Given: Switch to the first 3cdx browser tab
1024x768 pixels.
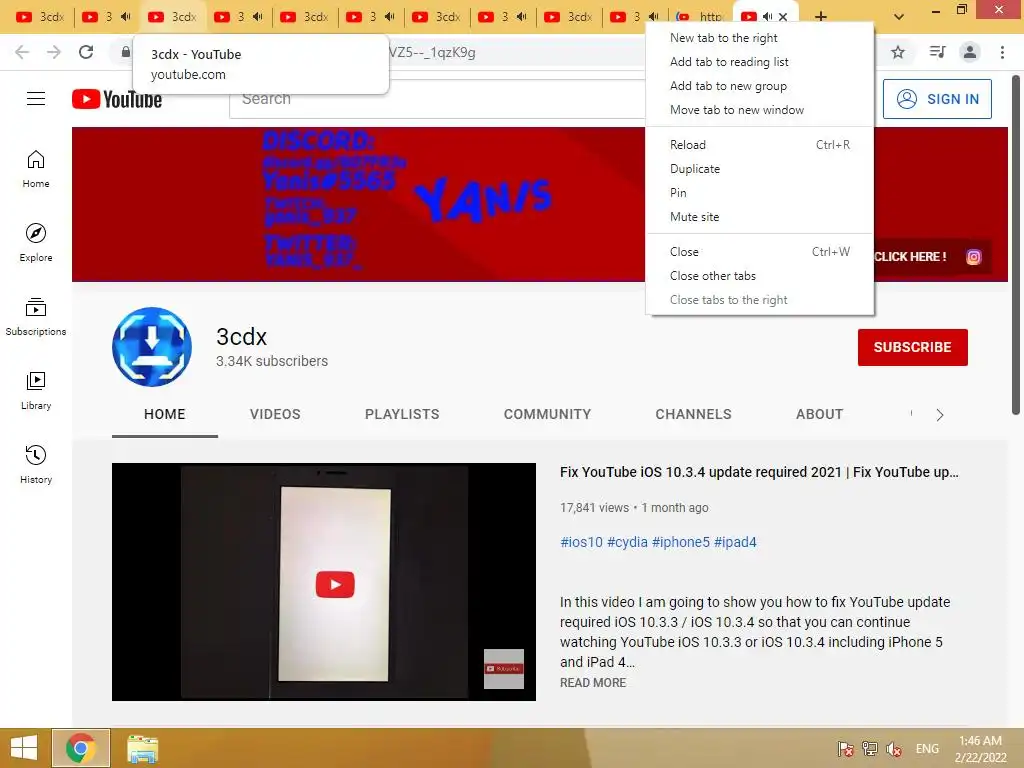Looking at the screenshot, I should click(x=40, y=17).
